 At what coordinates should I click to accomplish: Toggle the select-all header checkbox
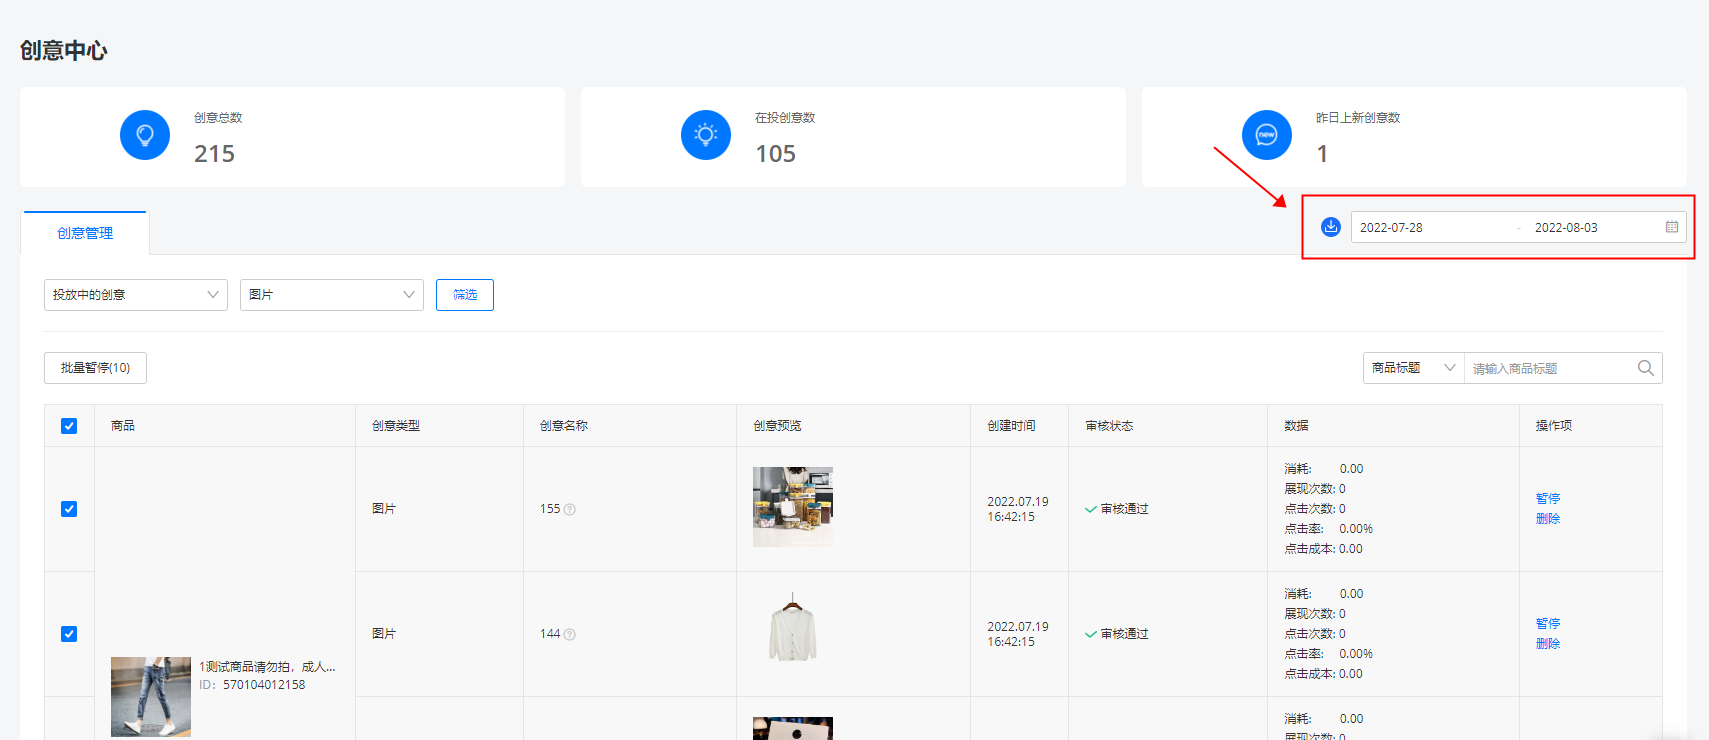click(69, 426)
